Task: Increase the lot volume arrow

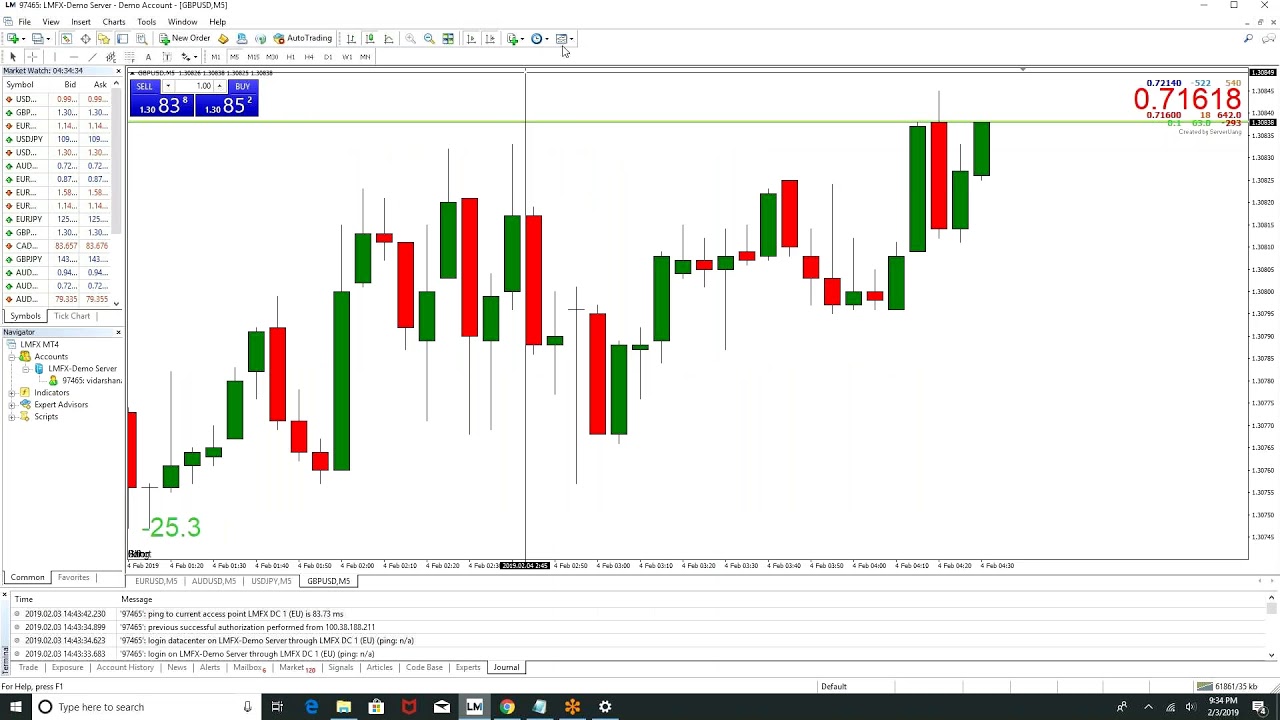Action: (x=219, y=86)
